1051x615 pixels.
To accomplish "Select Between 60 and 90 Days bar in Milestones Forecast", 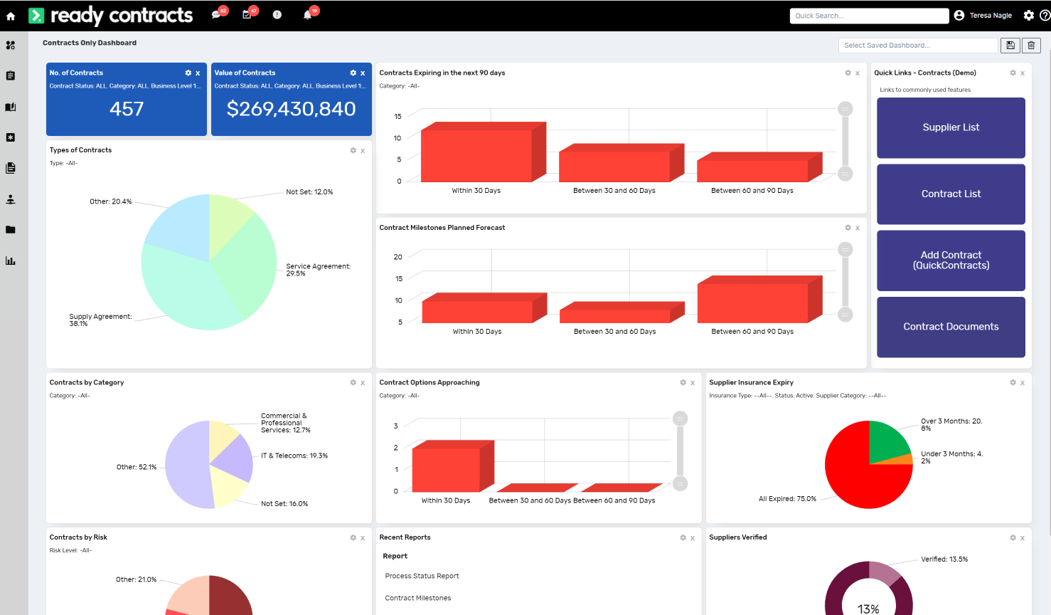I will tap(759, 299).
